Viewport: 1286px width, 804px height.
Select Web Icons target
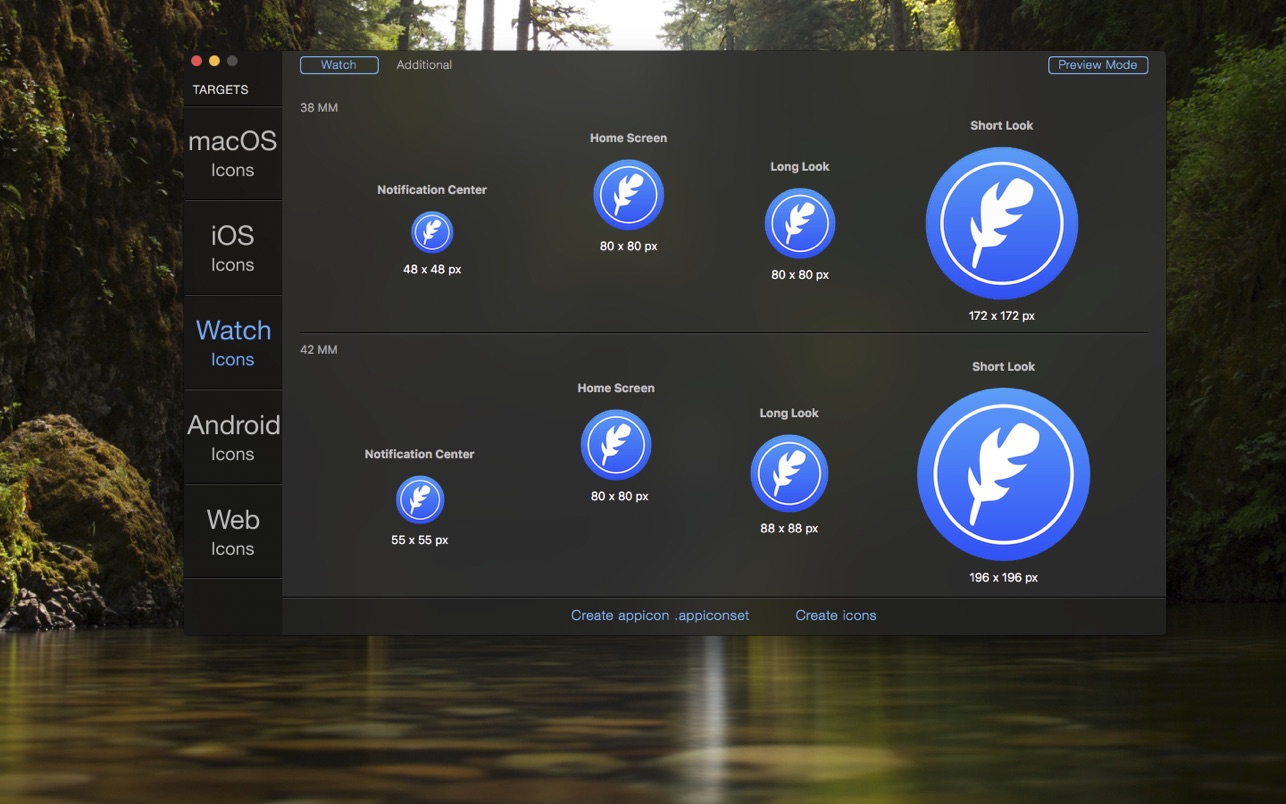233,532
